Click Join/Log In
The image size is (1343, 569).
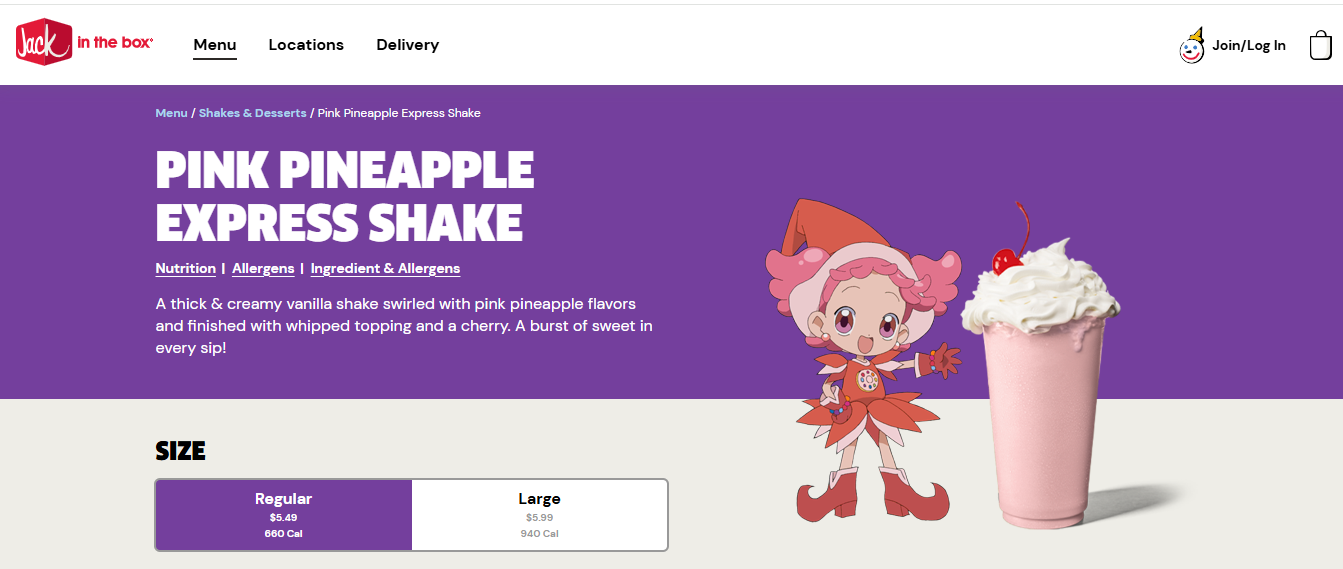1249,45
